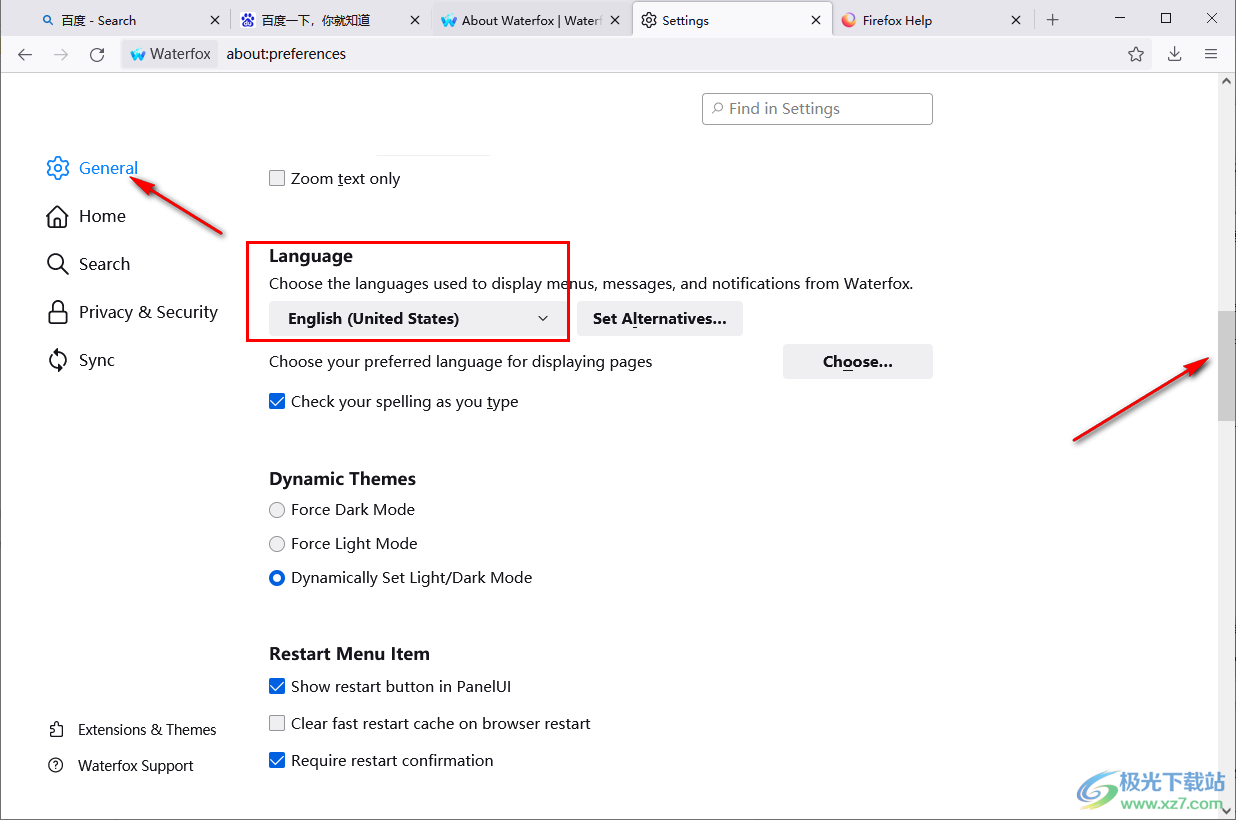Click the Restart Menu Item heading
Image resolution: width=1236 pixels, height=820 pixels.
[349, 654]
